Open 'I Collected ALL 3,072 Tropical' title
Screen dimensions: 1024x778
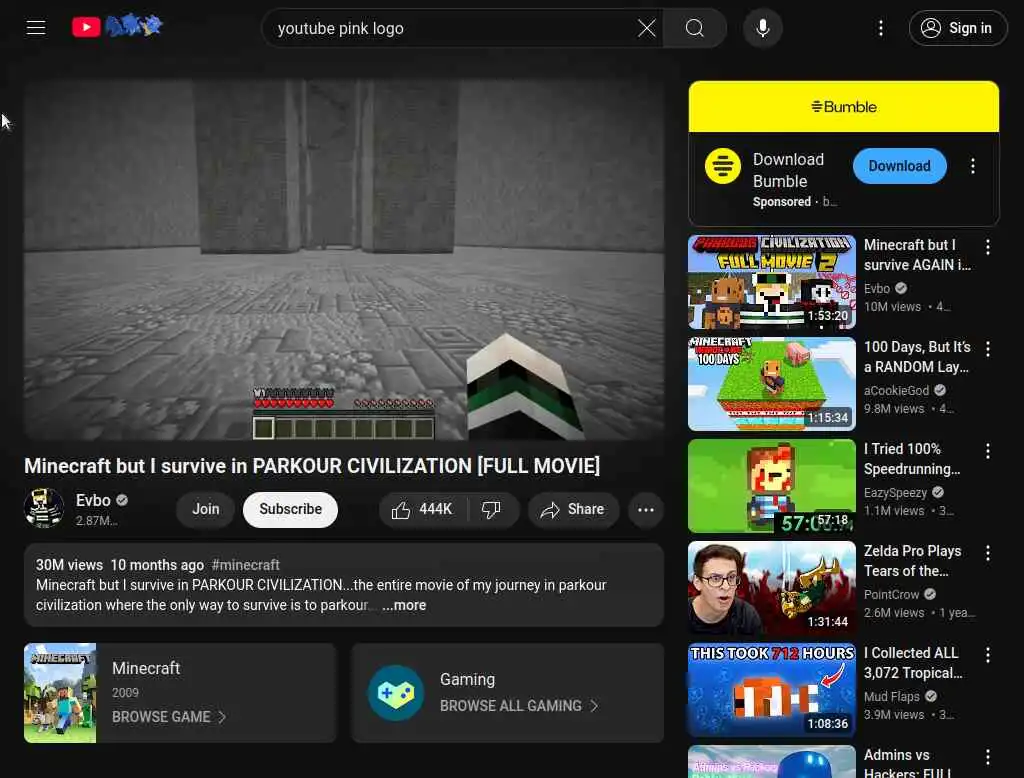coord(913,662)
